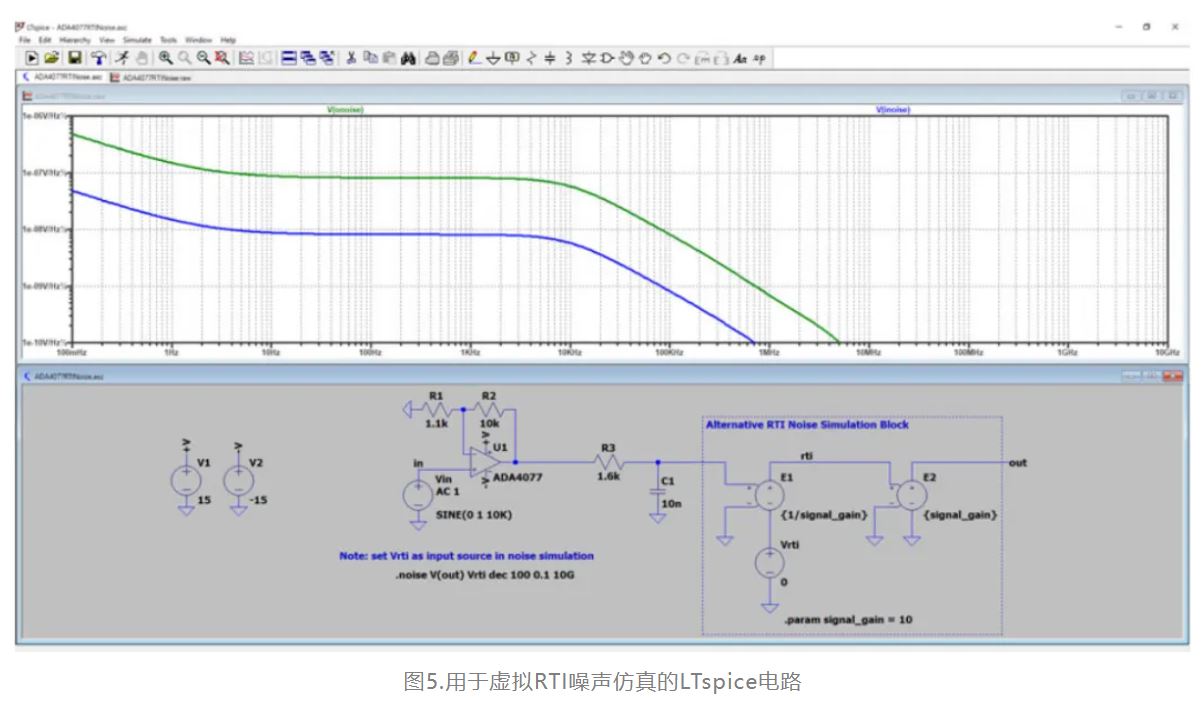This screenshot has width=1204, height=701.
Task: Click the Find binoculars icon
Action: coord(408,58)
